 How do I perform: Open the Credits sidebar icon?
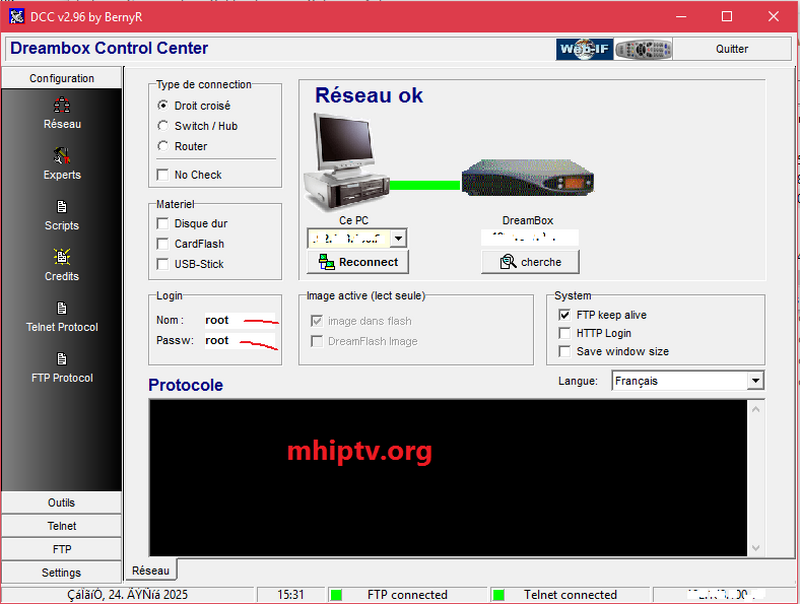coord(62,257)
